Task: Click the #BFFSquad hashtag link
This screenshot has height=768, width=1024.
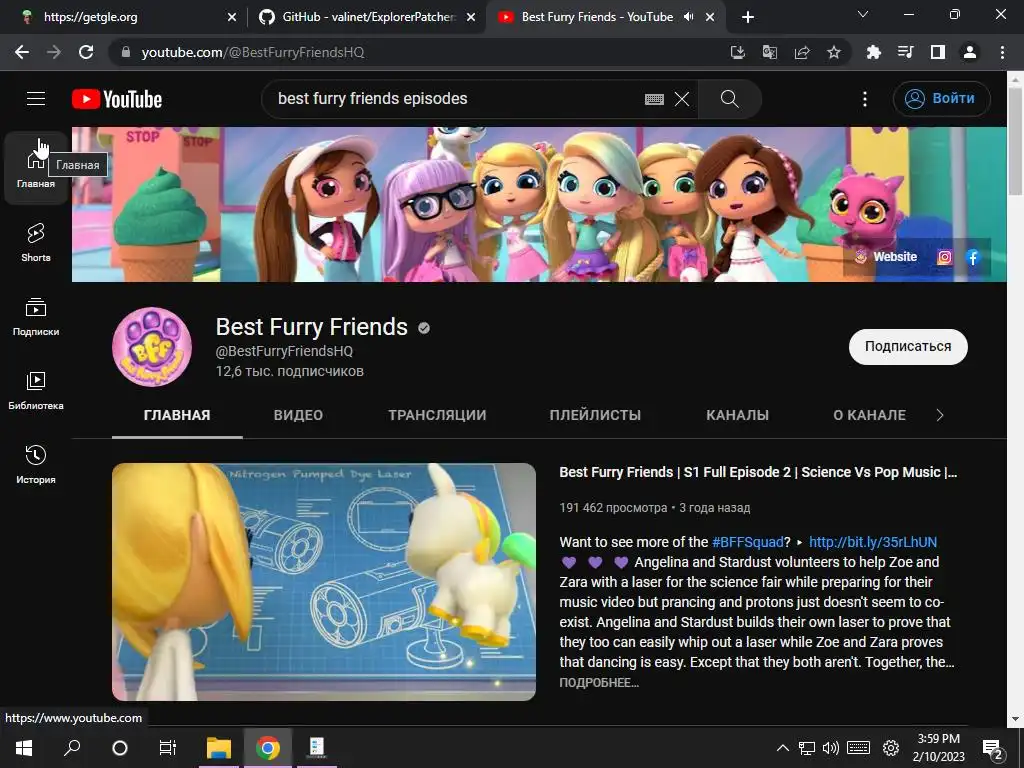Action: coord(747,542)
